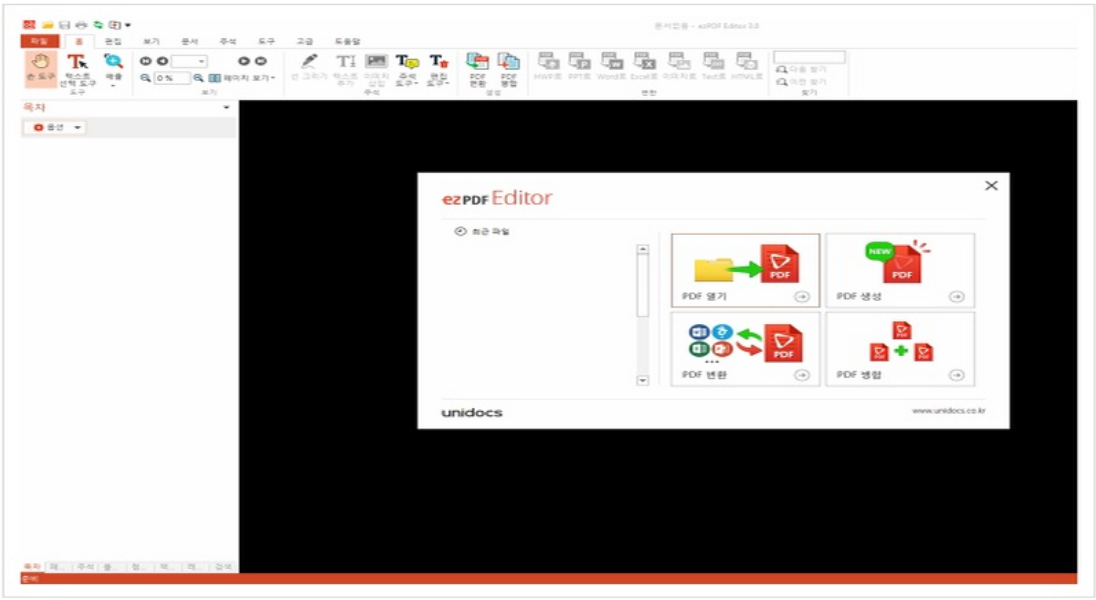
Task: Switch to the Advanced (고급) ribbon tab
Action: [x=305, y=42]
